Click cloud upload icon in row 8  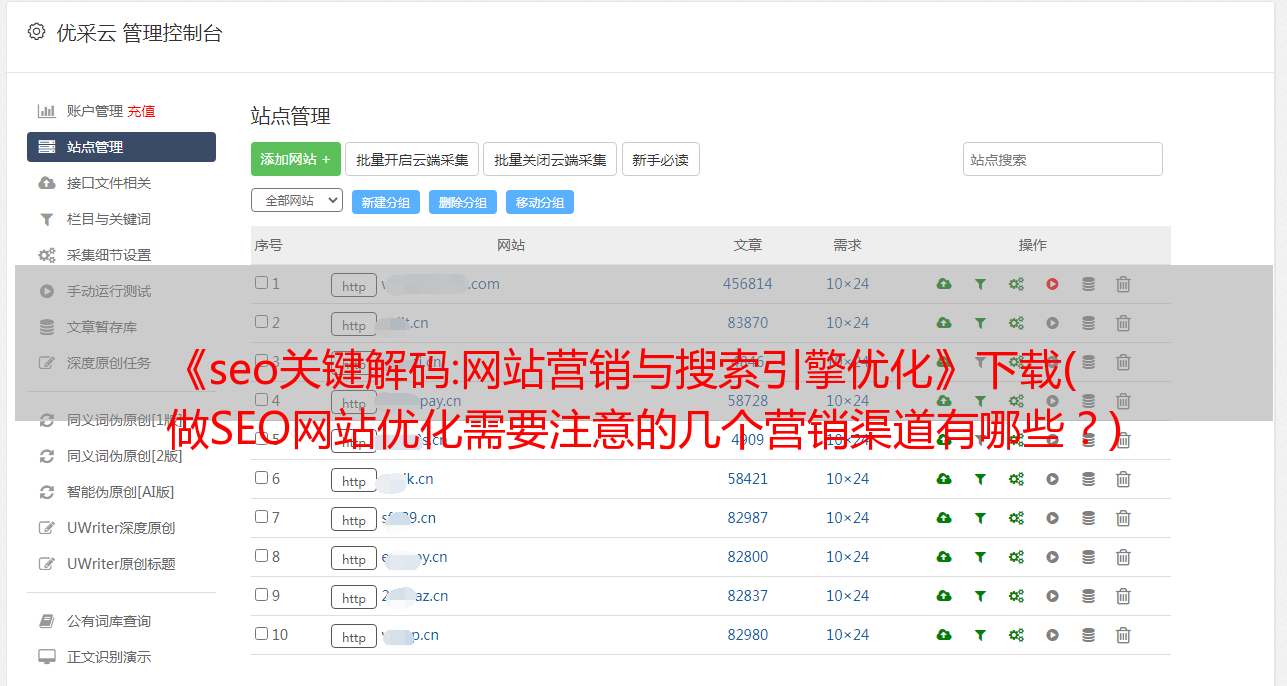(944, 557)
